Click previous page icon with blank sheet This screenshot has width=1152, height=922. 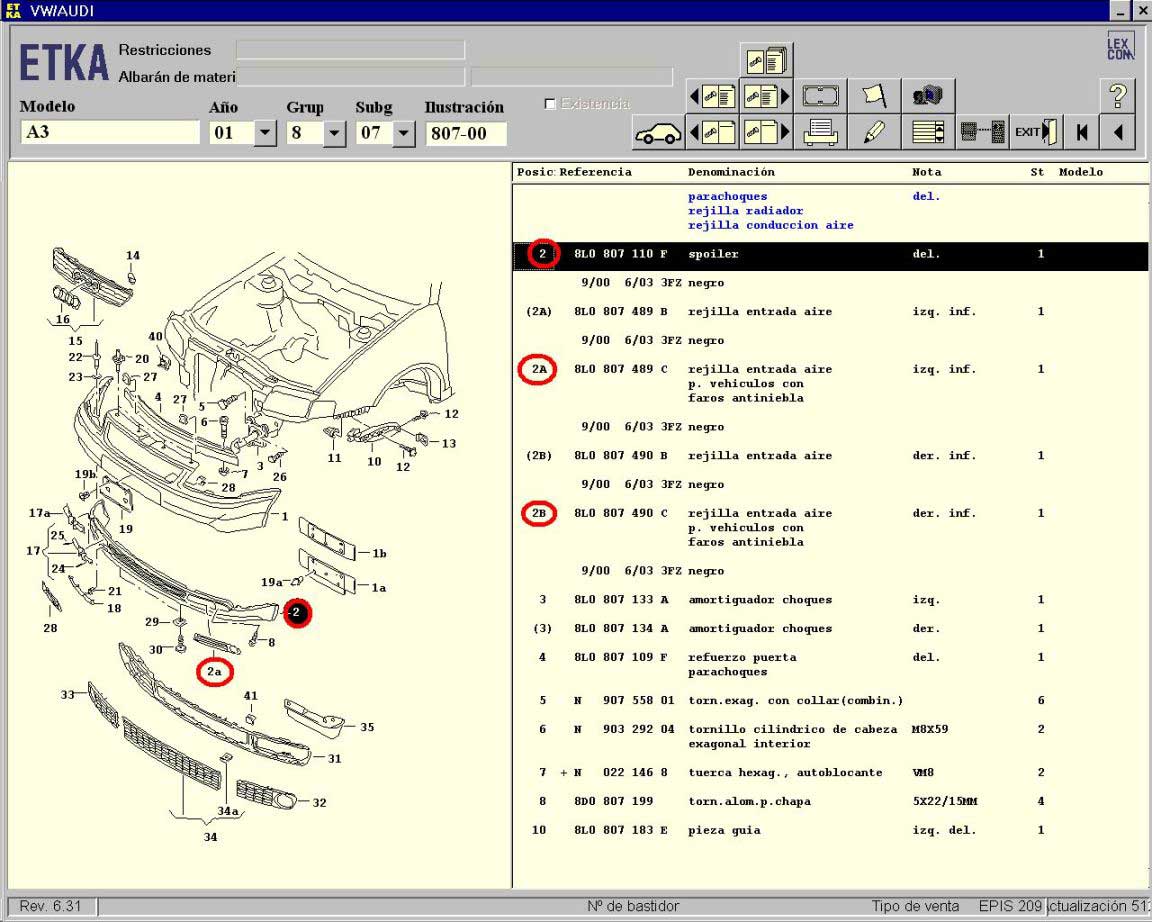coord(712,133)
